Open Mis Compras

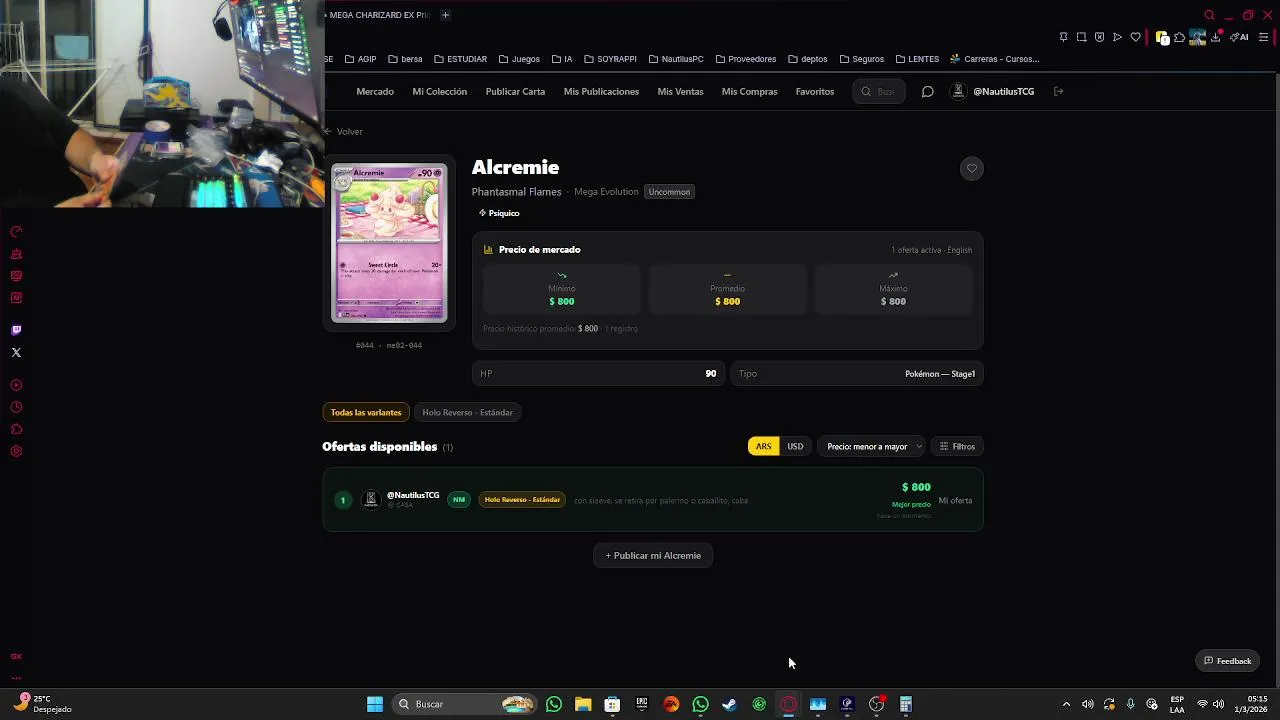point(749,92)
